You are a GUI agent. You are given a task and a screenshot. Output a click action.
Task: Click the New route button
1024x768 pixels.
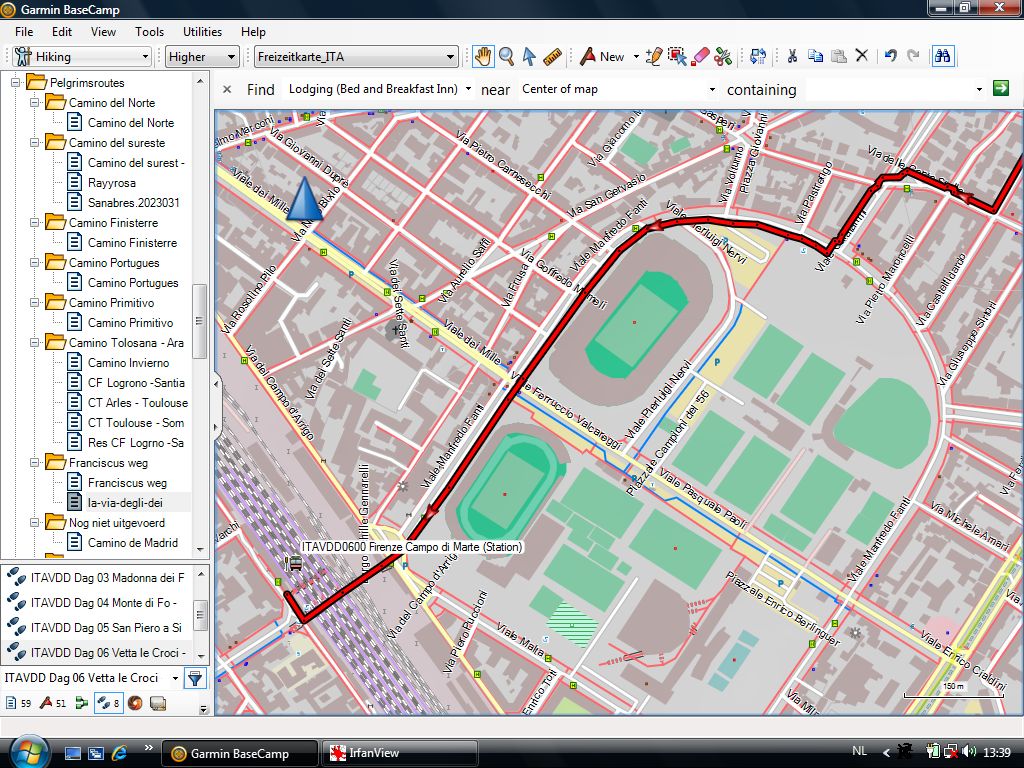[602, 57]
